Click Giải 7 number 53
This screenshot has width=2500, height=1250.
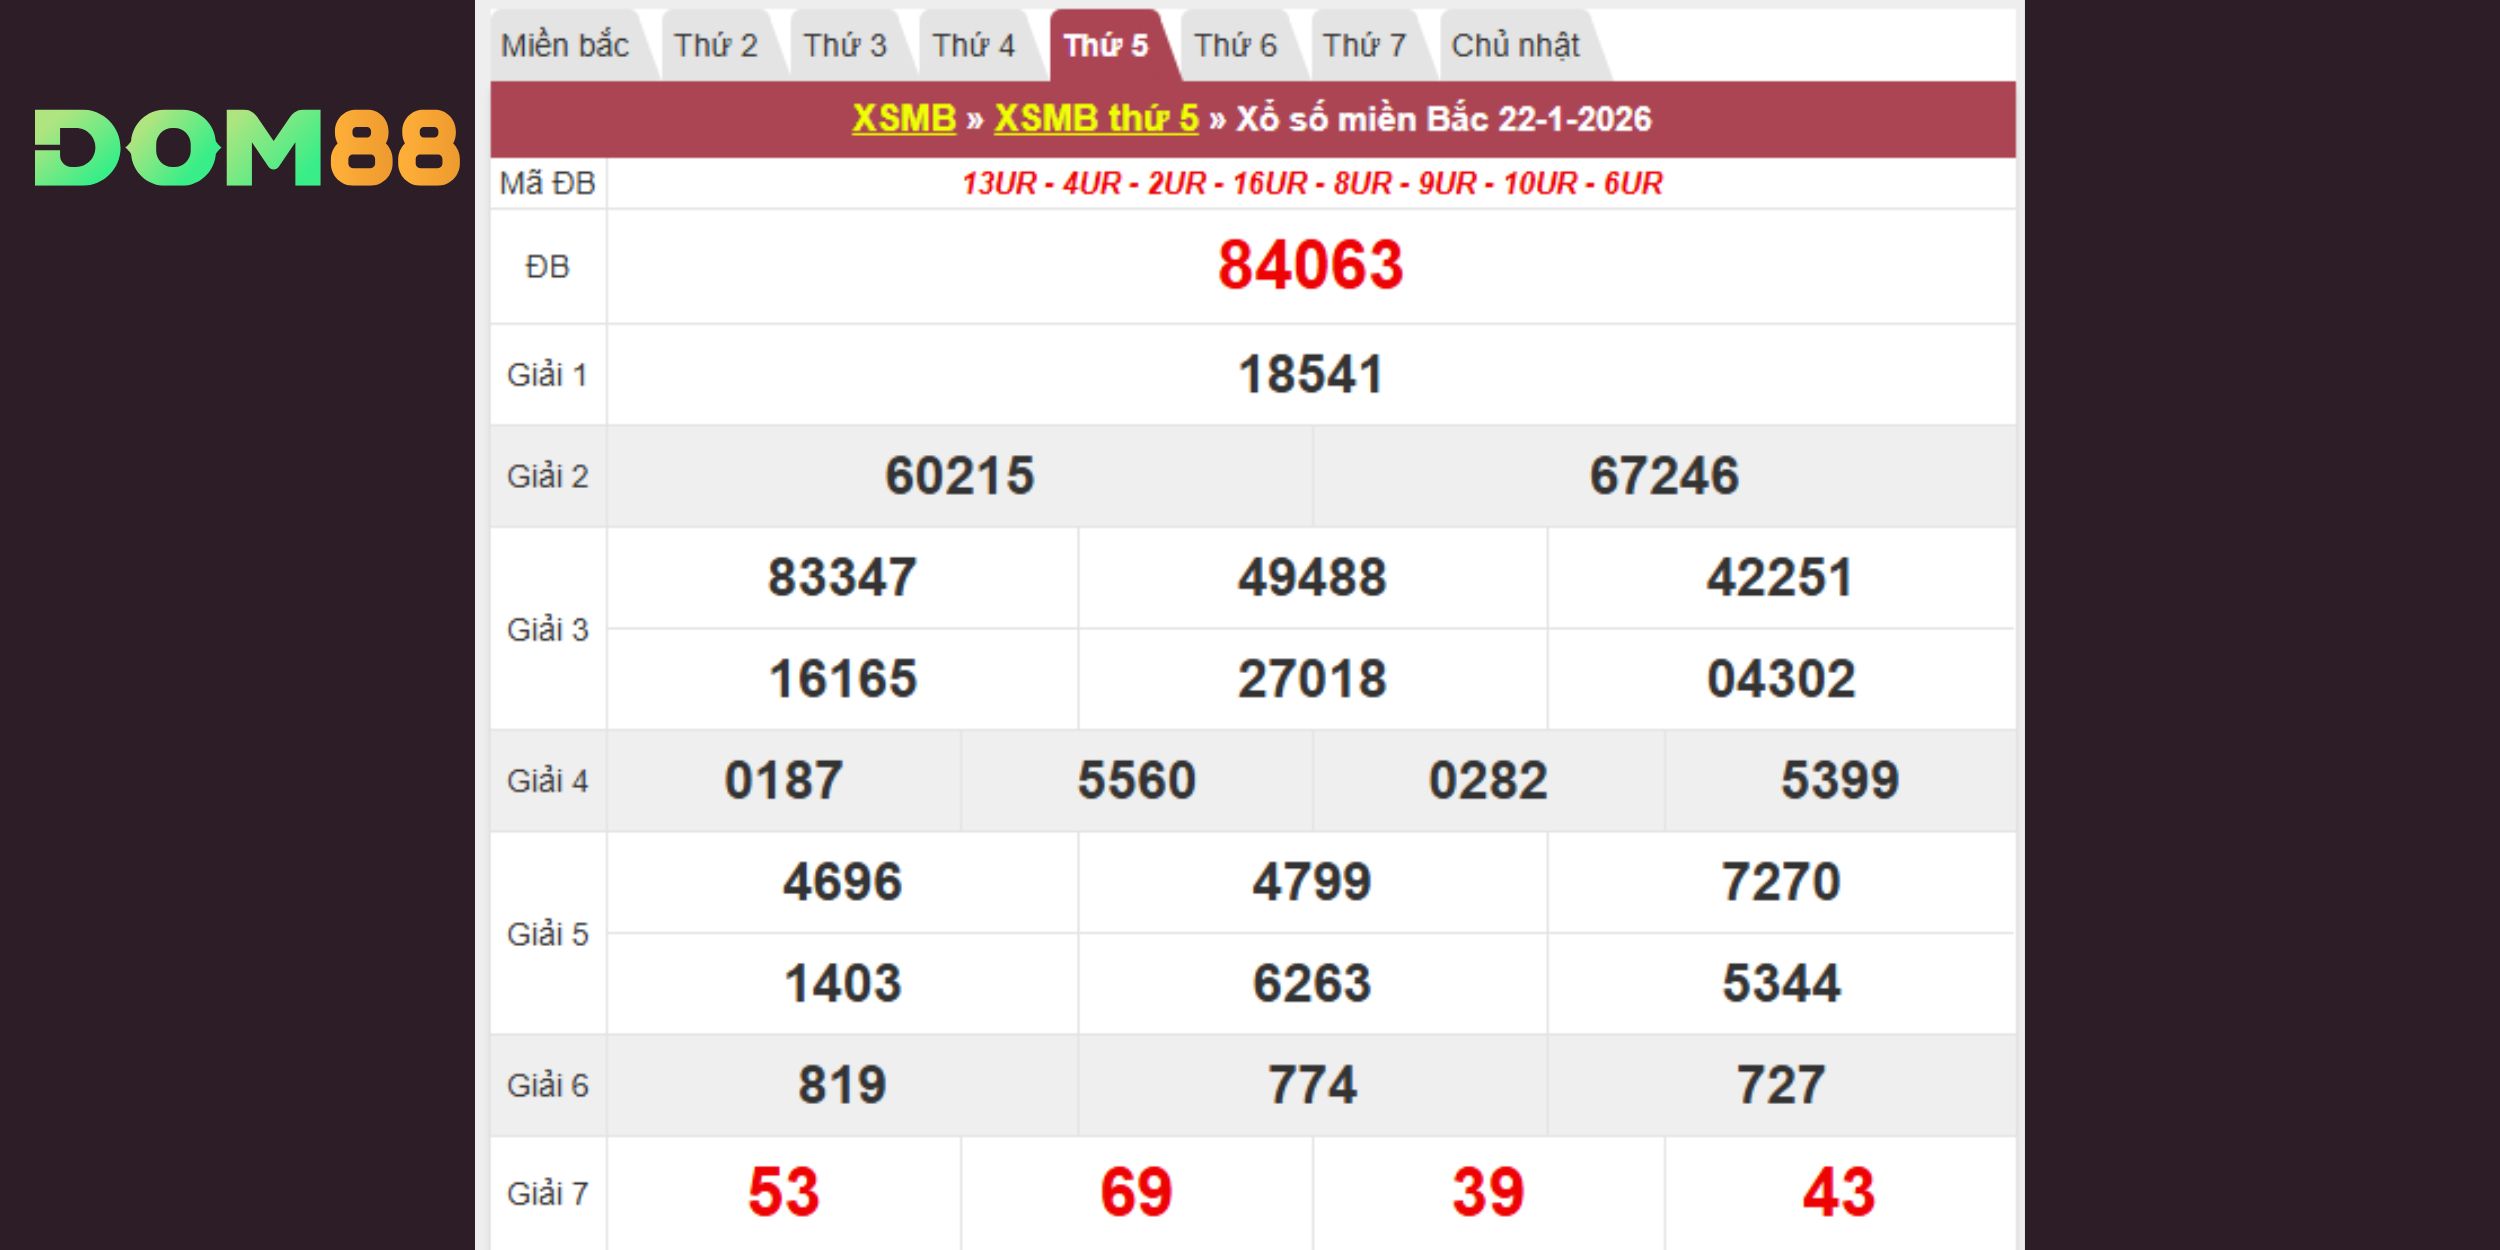point(783,1192)
